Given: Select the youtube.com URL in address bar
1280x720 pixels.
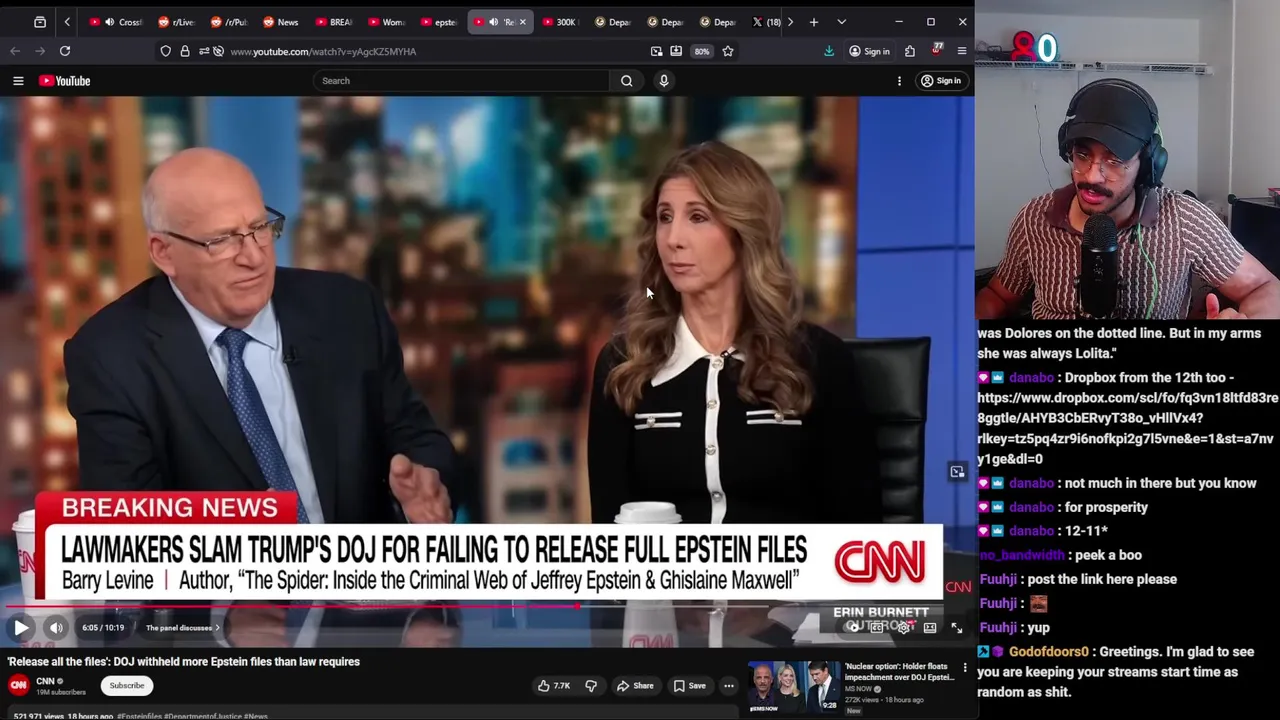Looking at the screenshot, I should click(x=323, y=51).
